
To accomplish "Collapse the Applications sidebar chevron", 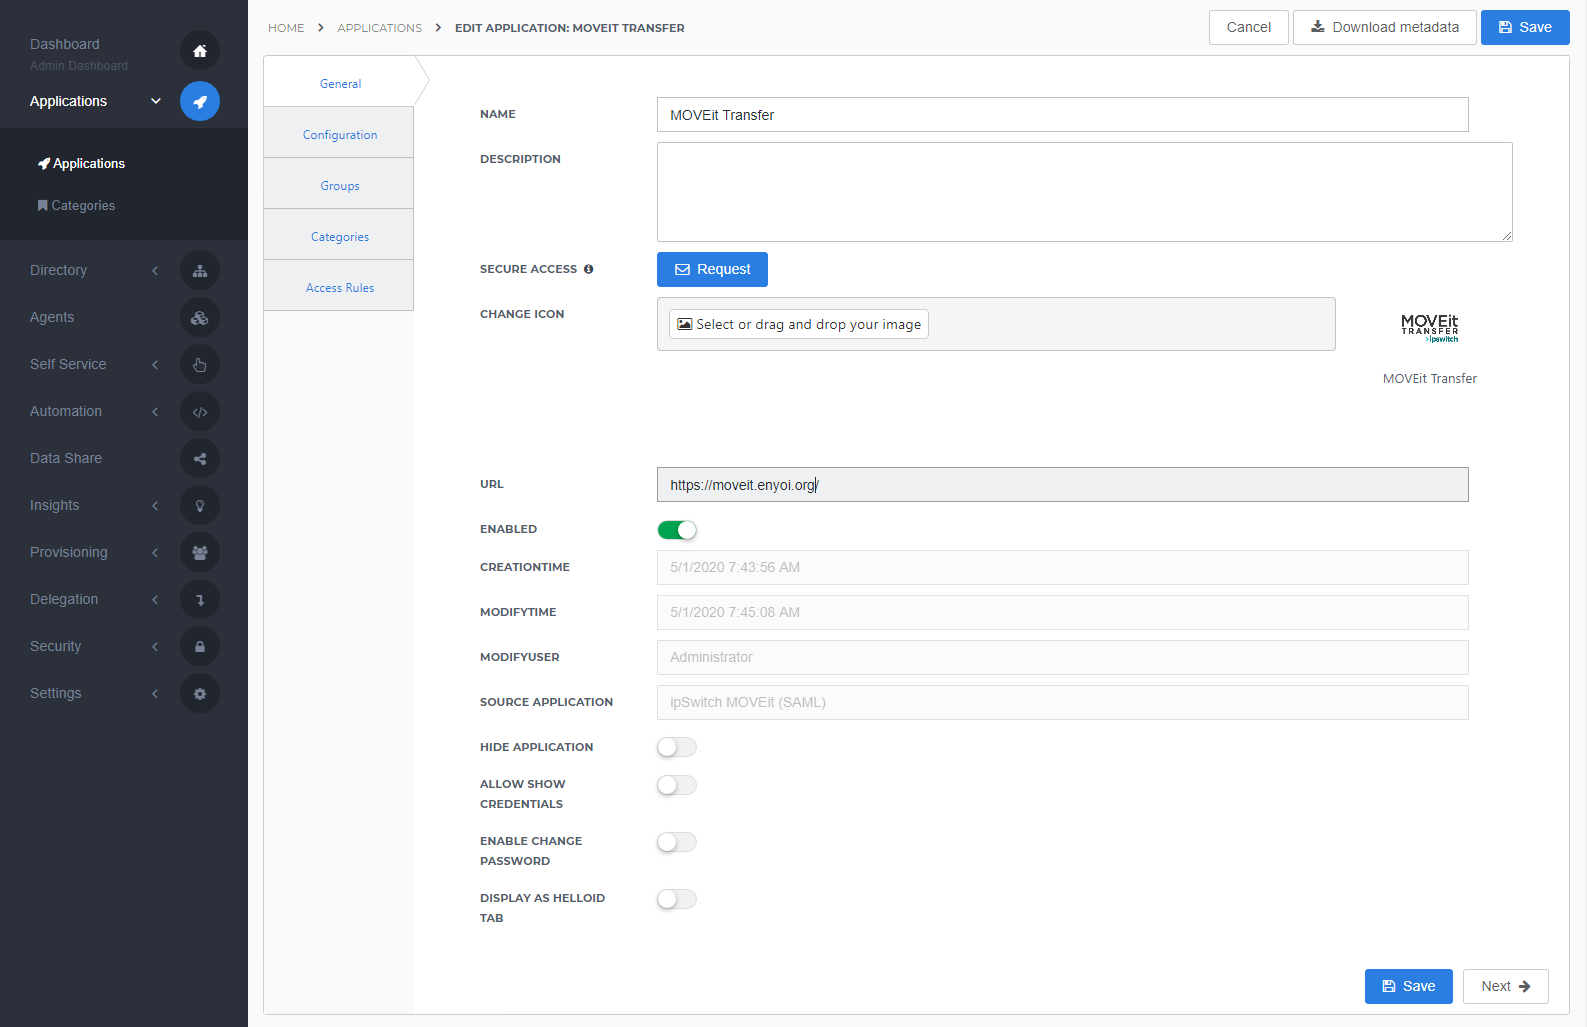I will coord(156,101).
